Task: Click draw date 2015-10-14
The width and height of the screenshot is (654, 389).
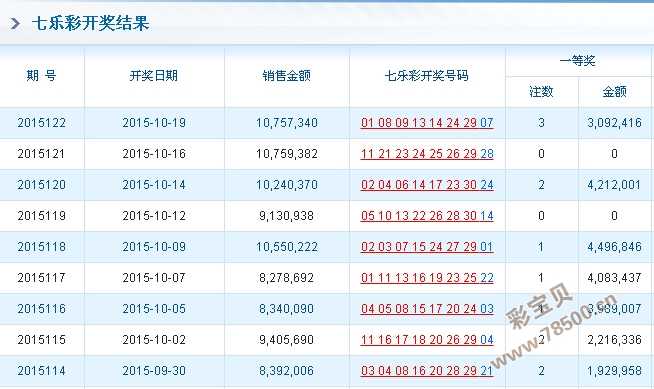Action: click(x=154, y=185)
